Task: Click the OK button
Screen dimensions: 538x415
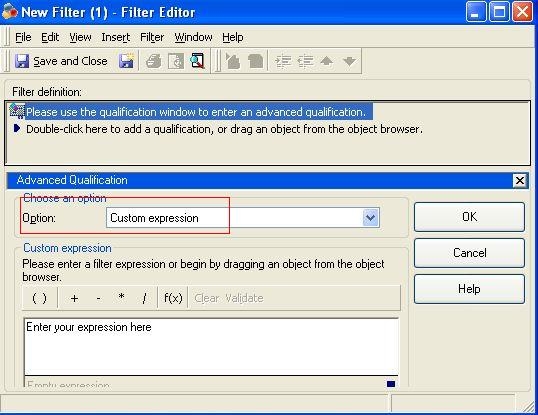Action: point(469,217)
